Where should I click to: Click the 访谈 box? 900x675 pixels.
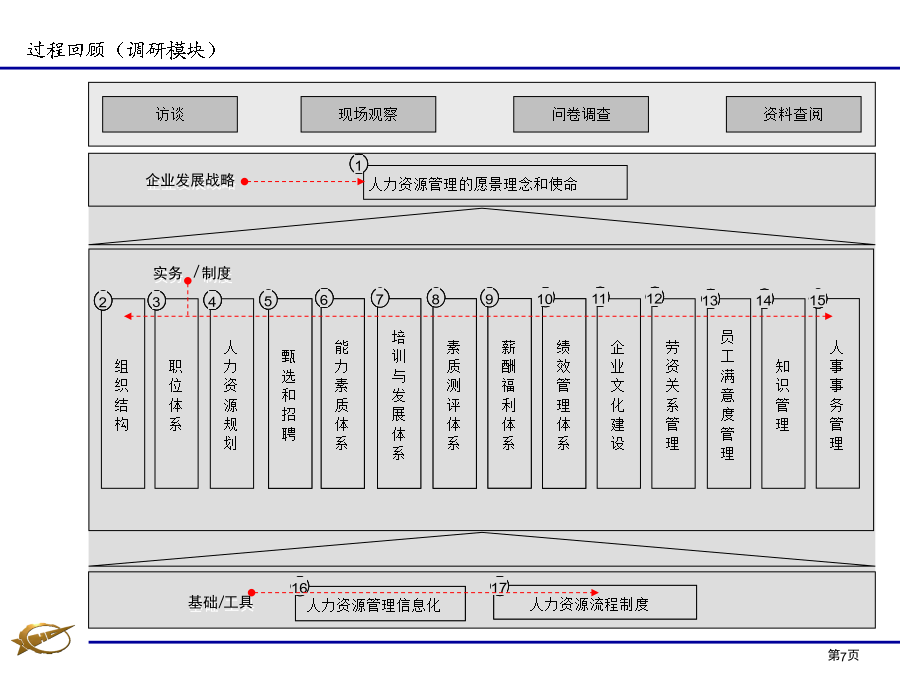pos(170,114)
